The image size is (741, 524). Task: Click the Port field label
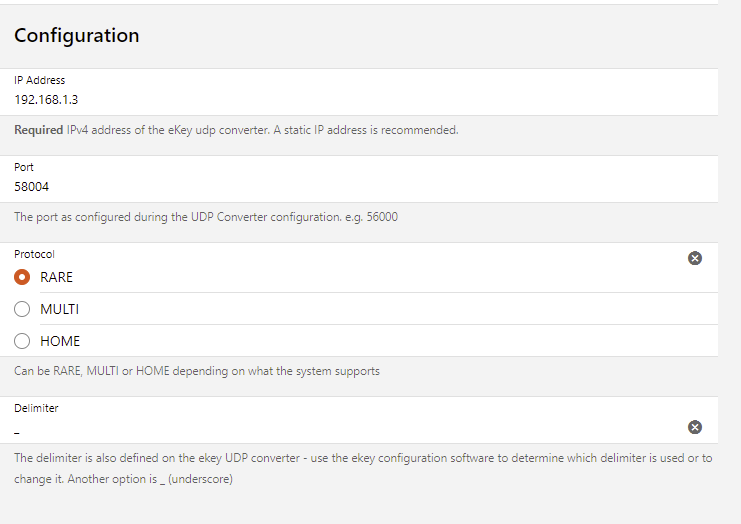click(x=24, y=167)
